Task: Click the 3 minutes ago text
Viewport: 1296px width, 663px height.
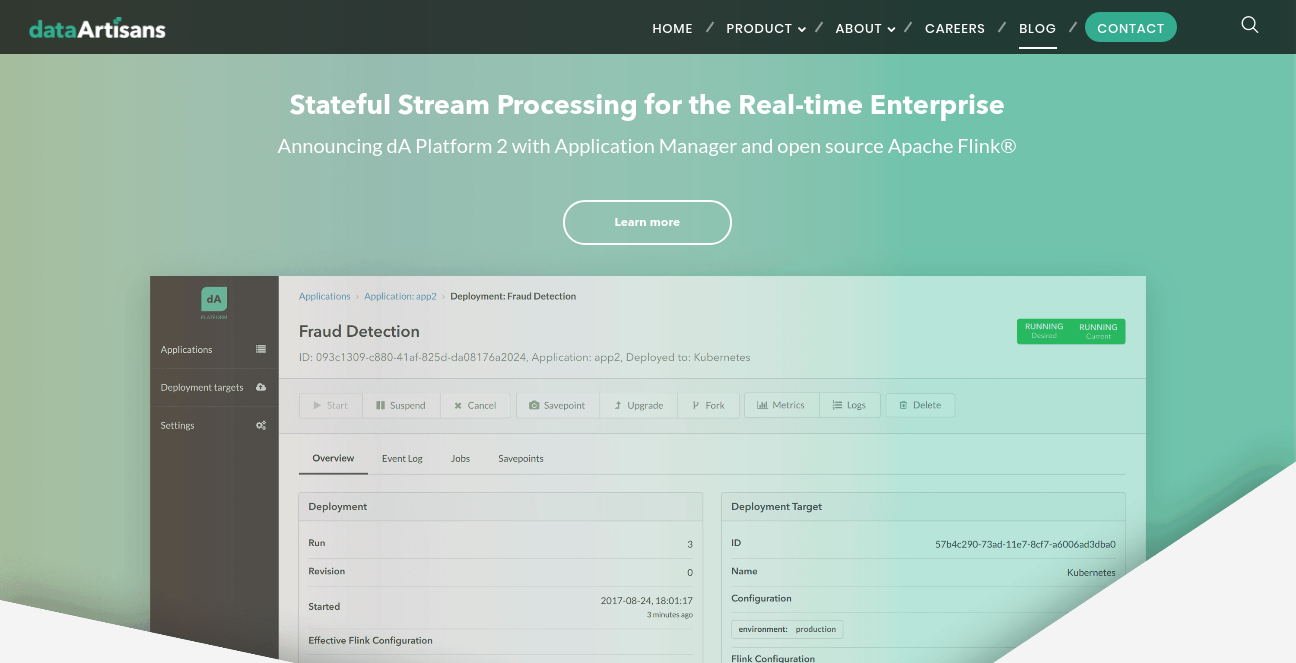Action: (670, 614)
